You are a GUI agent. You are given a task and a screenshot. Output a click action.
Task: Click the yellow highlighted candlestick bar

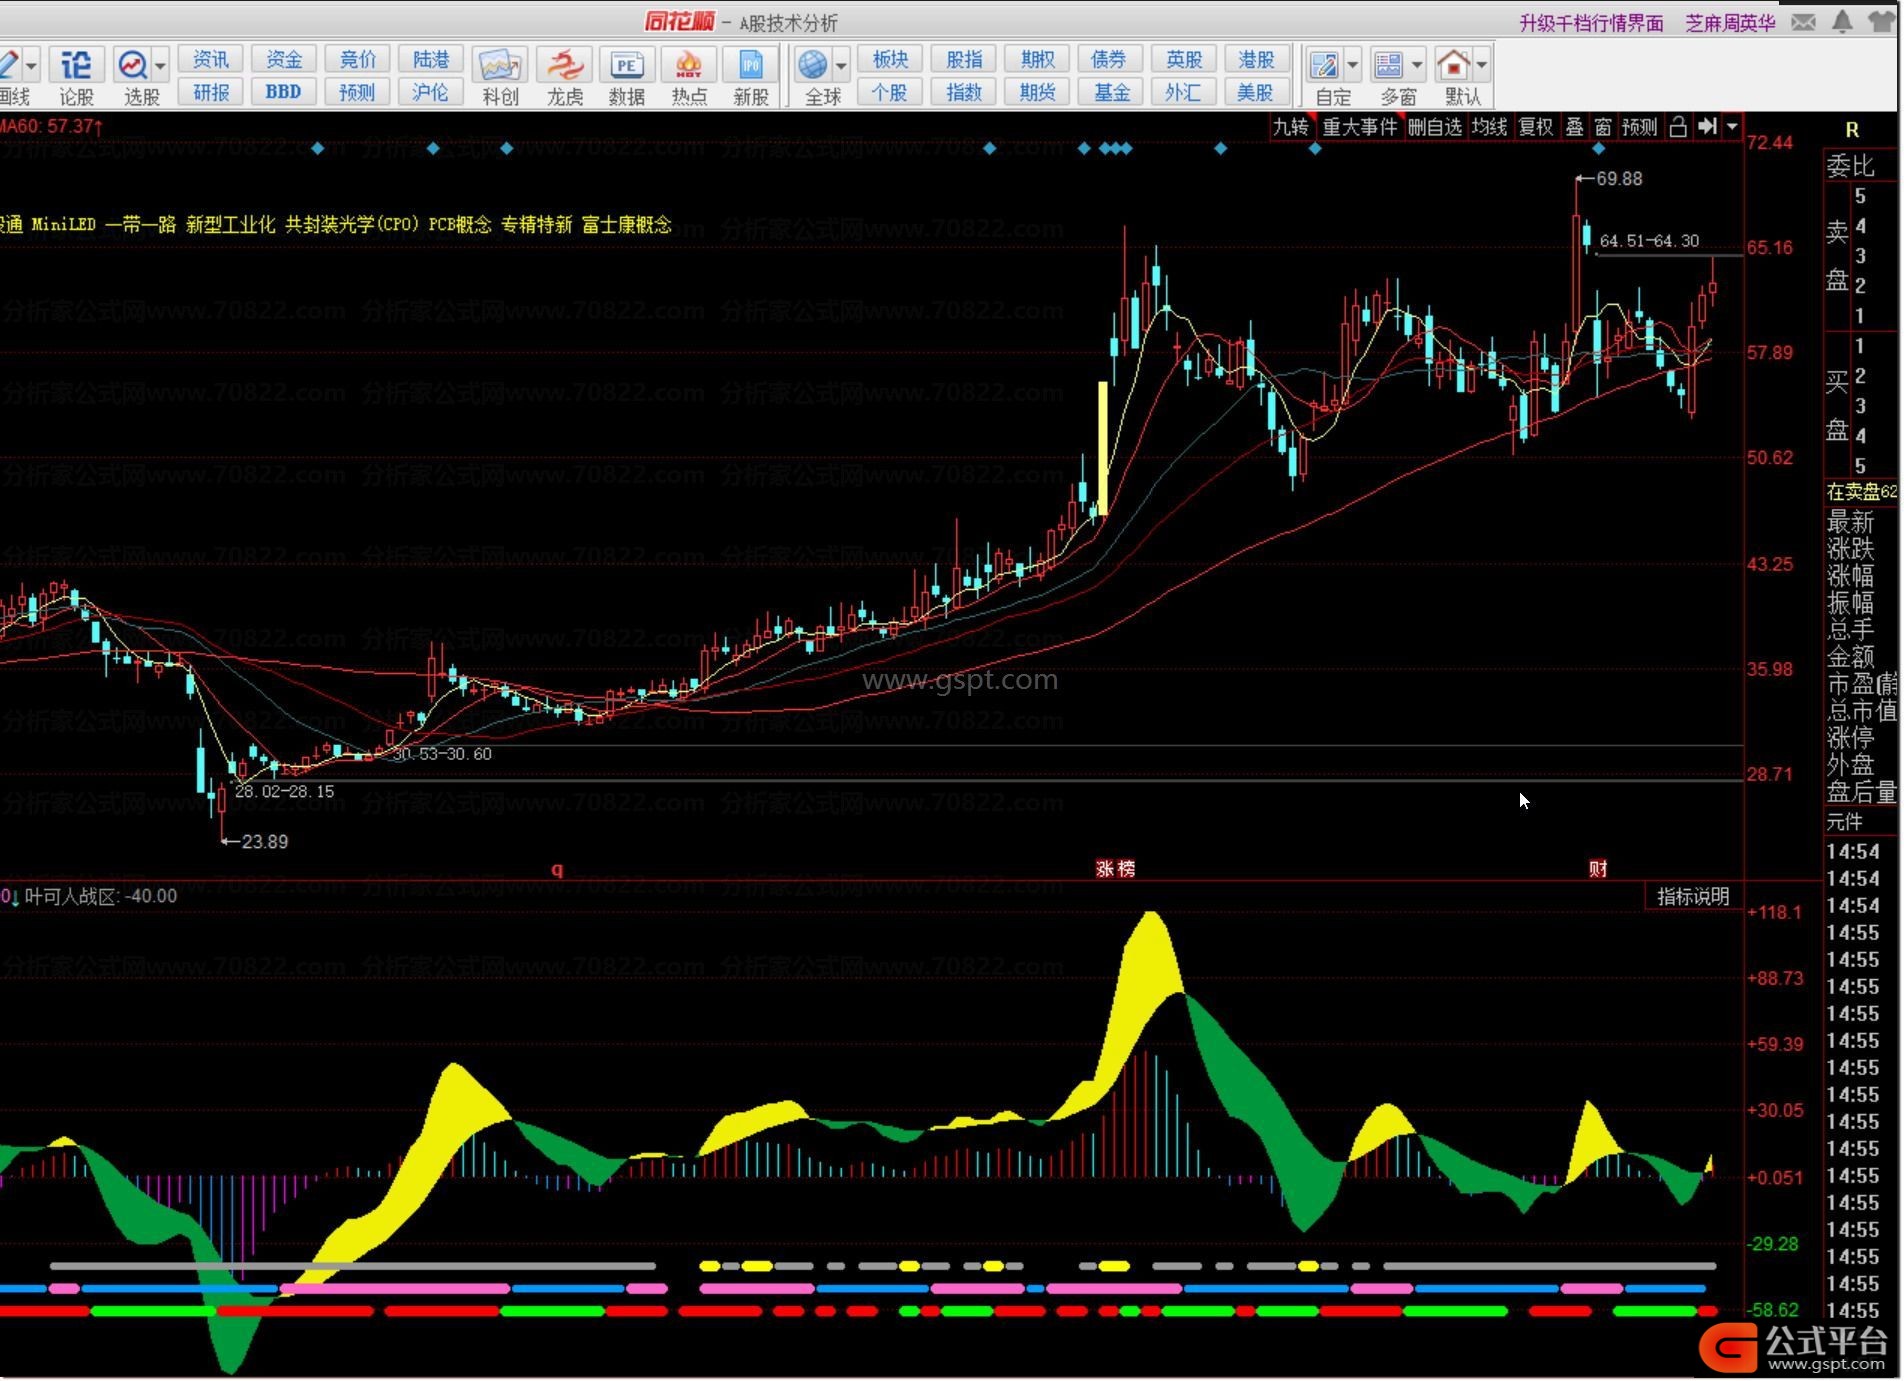1103,447
